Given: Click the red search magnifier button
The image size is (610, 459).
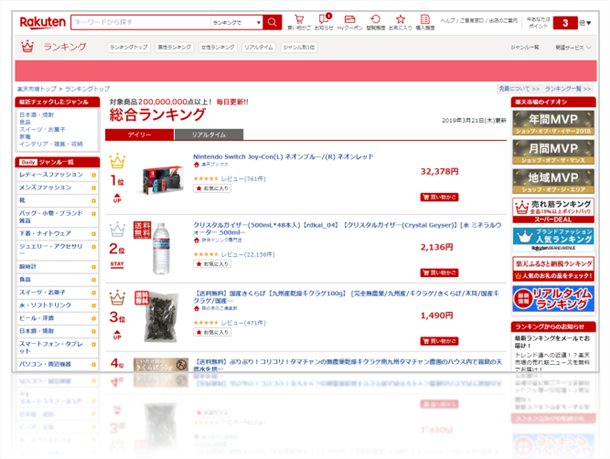Looking at the screenshot, I should point(272,21).
